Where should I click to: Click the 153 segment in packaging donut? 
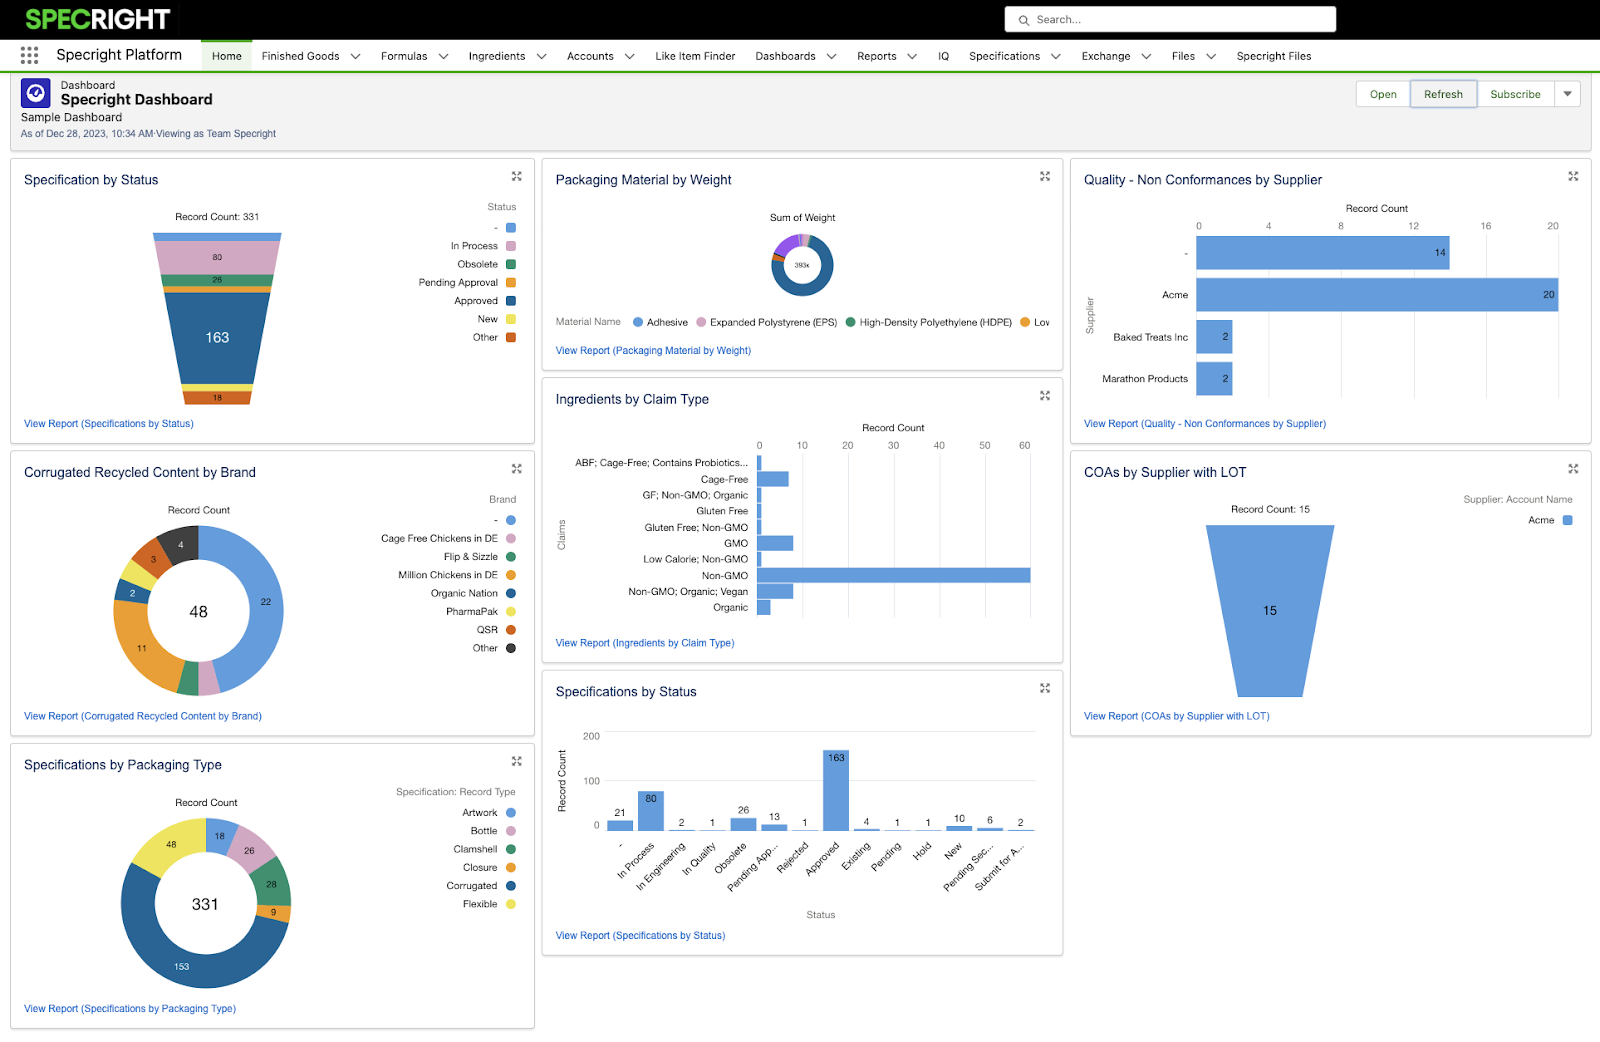[182, 966]
